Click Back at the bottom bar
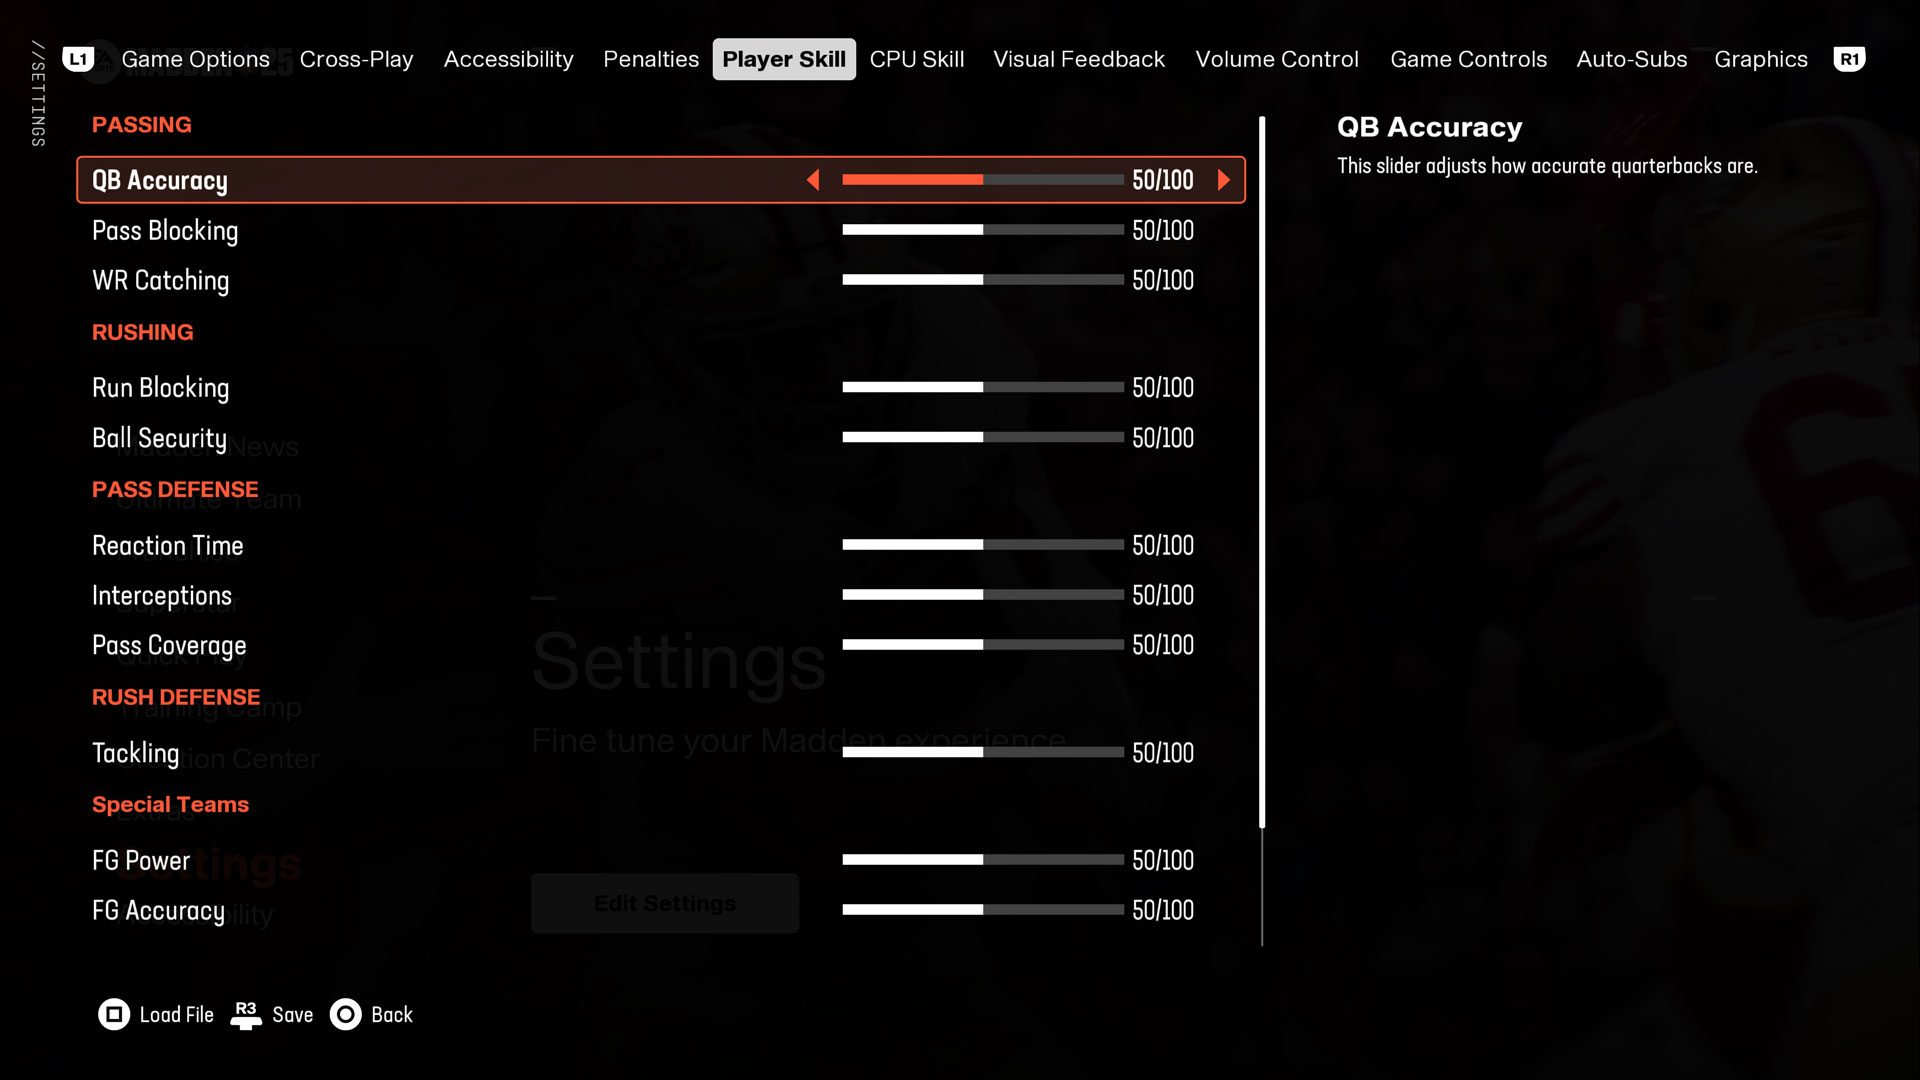 click(x=391, y=1014)
